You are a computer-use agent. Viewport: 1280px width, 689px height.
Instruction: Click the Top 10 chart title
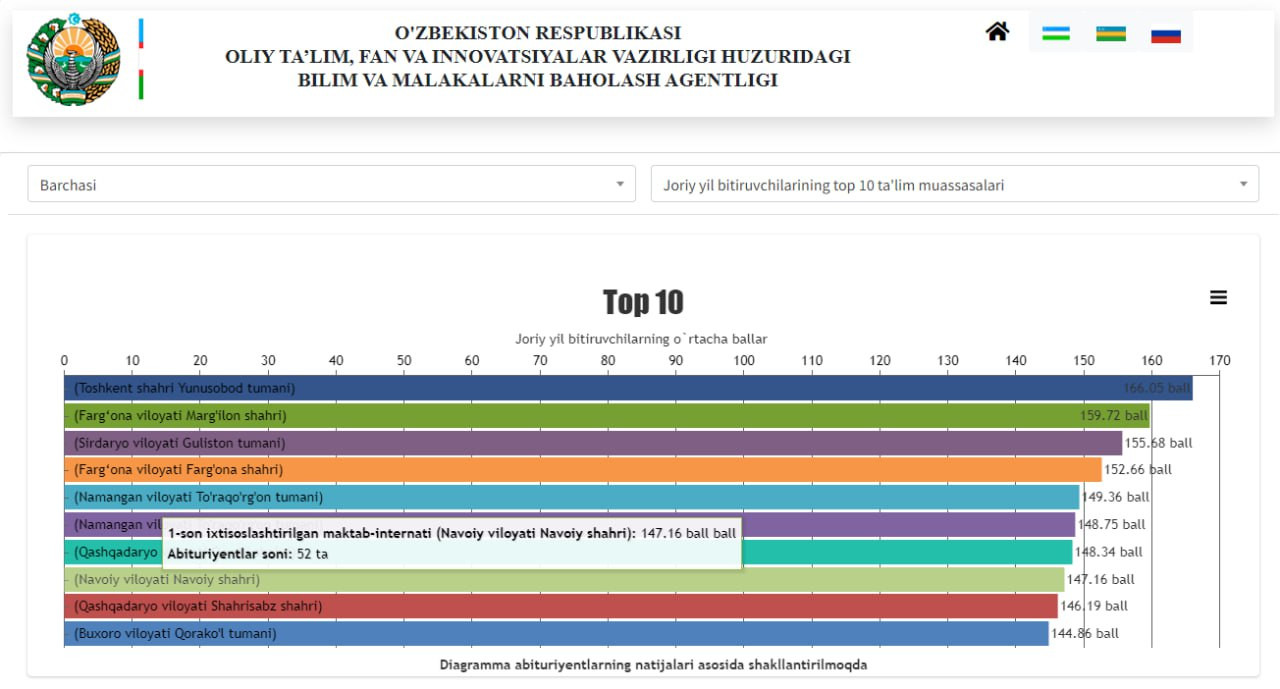pyautogui.click(x=643, y=302)
